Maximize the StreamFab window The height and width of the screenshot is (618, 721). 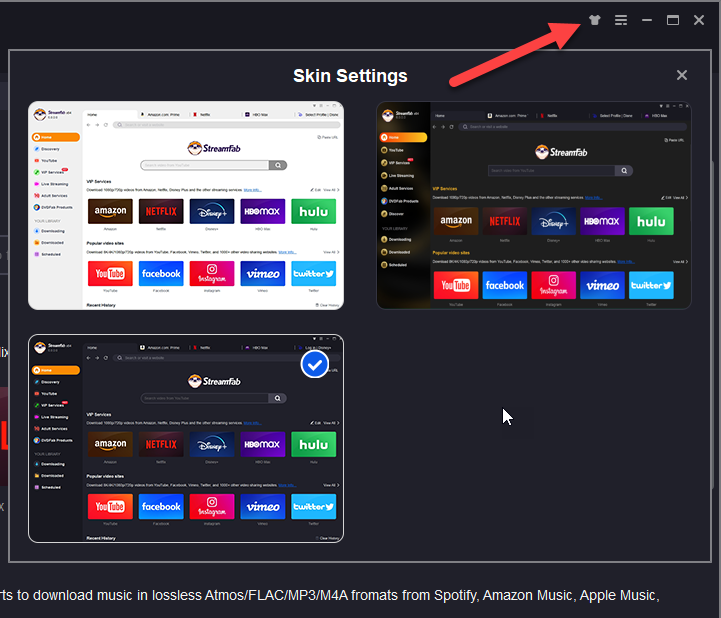click(673, 20)
